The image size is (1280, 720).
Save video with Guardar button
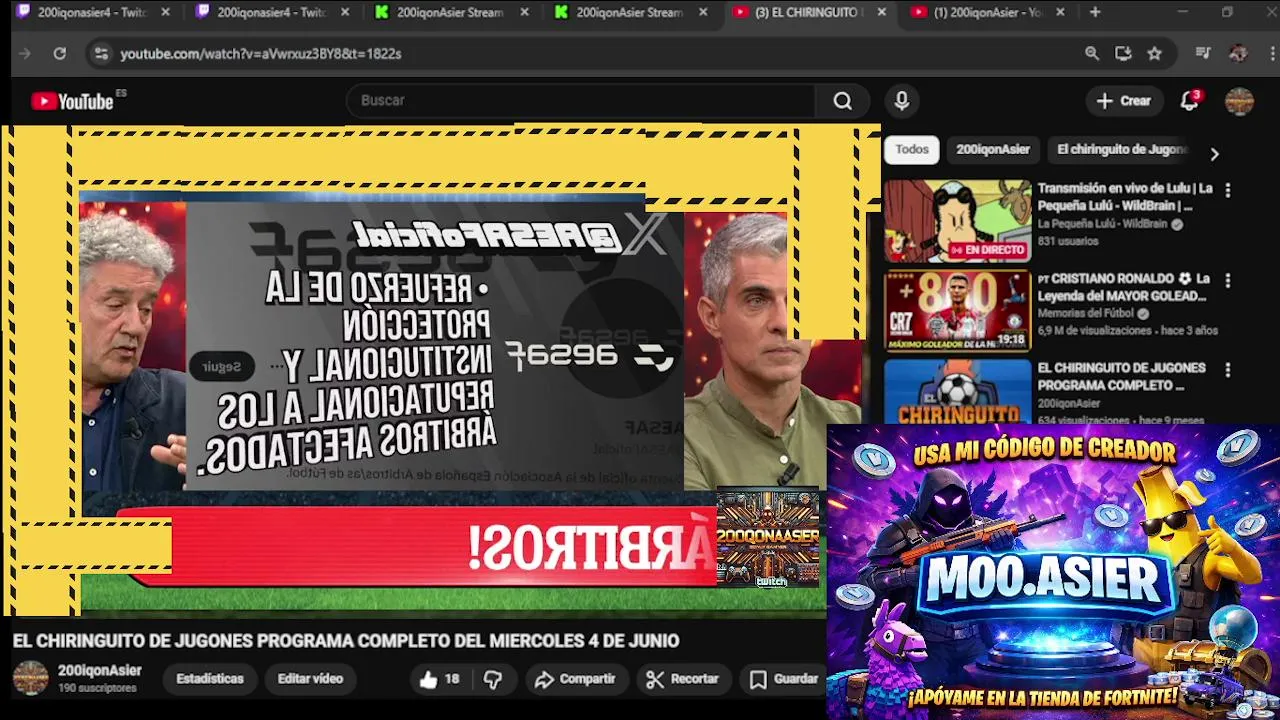click(x=784, y=679)
